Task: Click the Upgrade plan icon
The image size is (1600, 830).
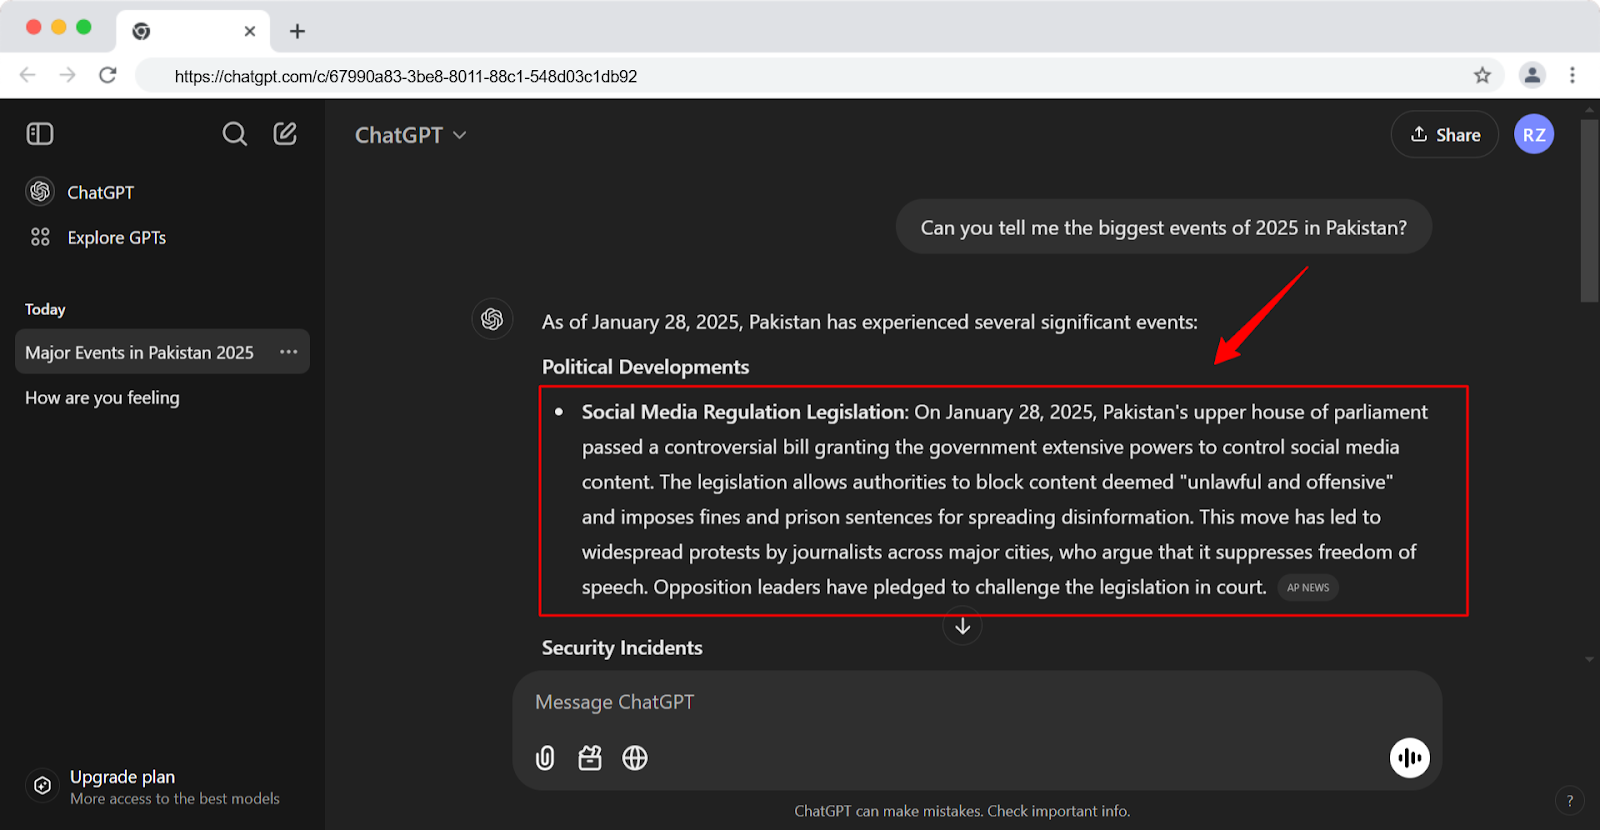Action: 42,786
